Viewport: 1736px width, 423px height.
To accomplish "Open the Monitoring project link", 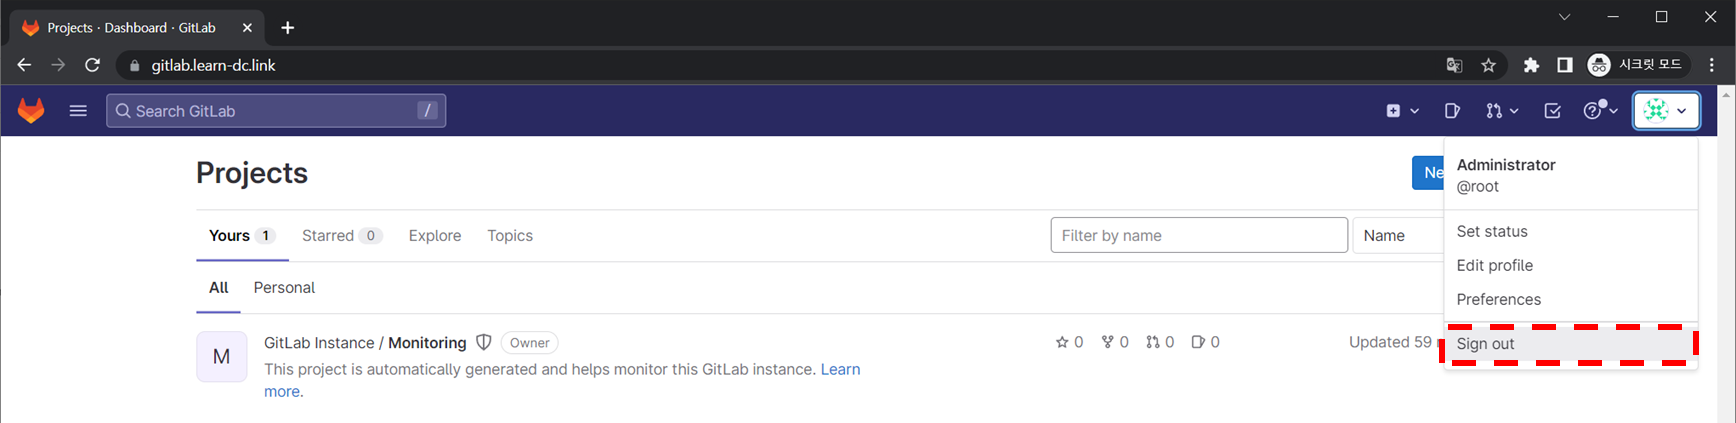I will [427, 343].
